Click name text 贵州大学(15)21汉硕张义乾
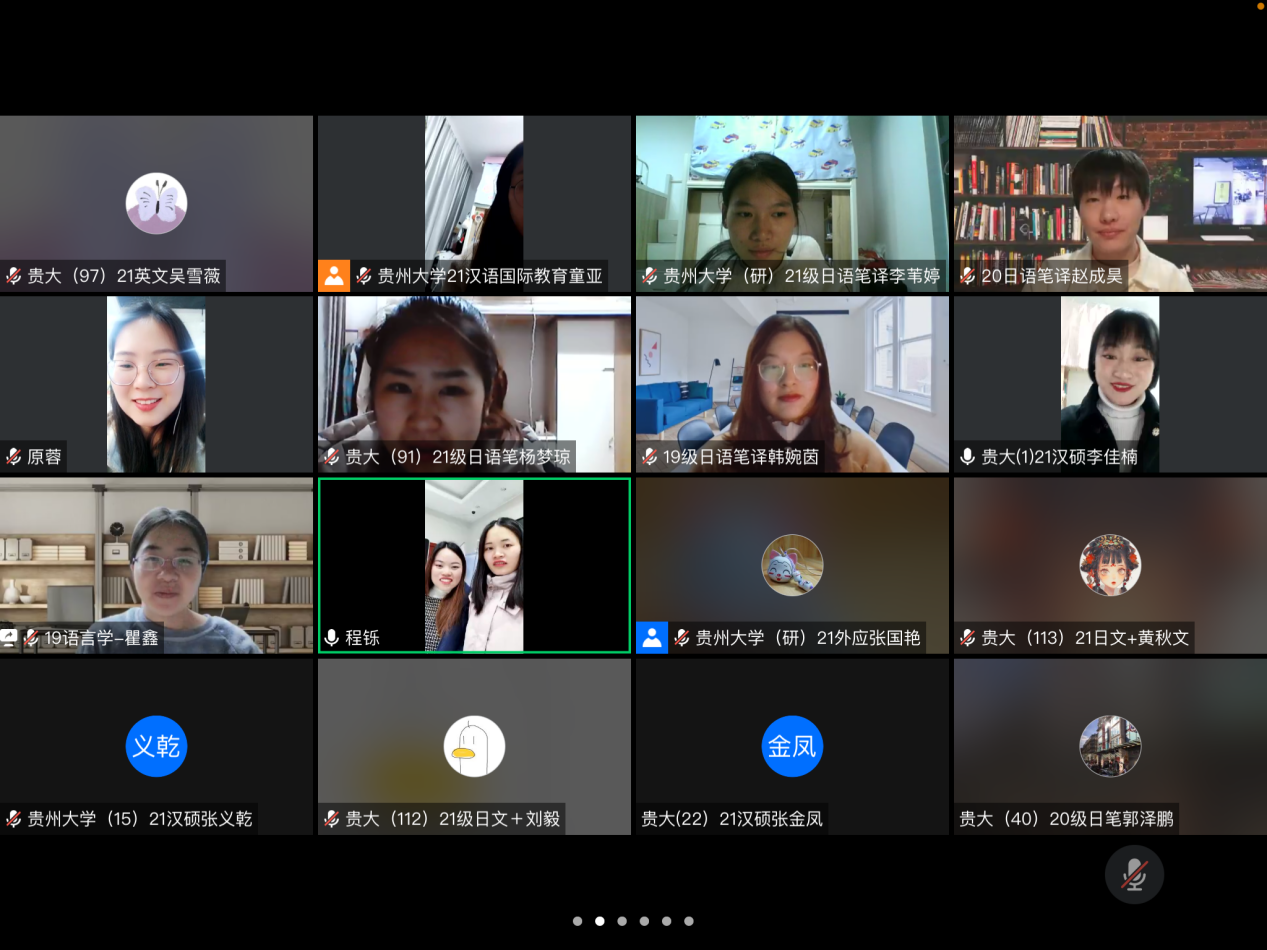The width and height of the screenshot is (1267, 950). 140,819
